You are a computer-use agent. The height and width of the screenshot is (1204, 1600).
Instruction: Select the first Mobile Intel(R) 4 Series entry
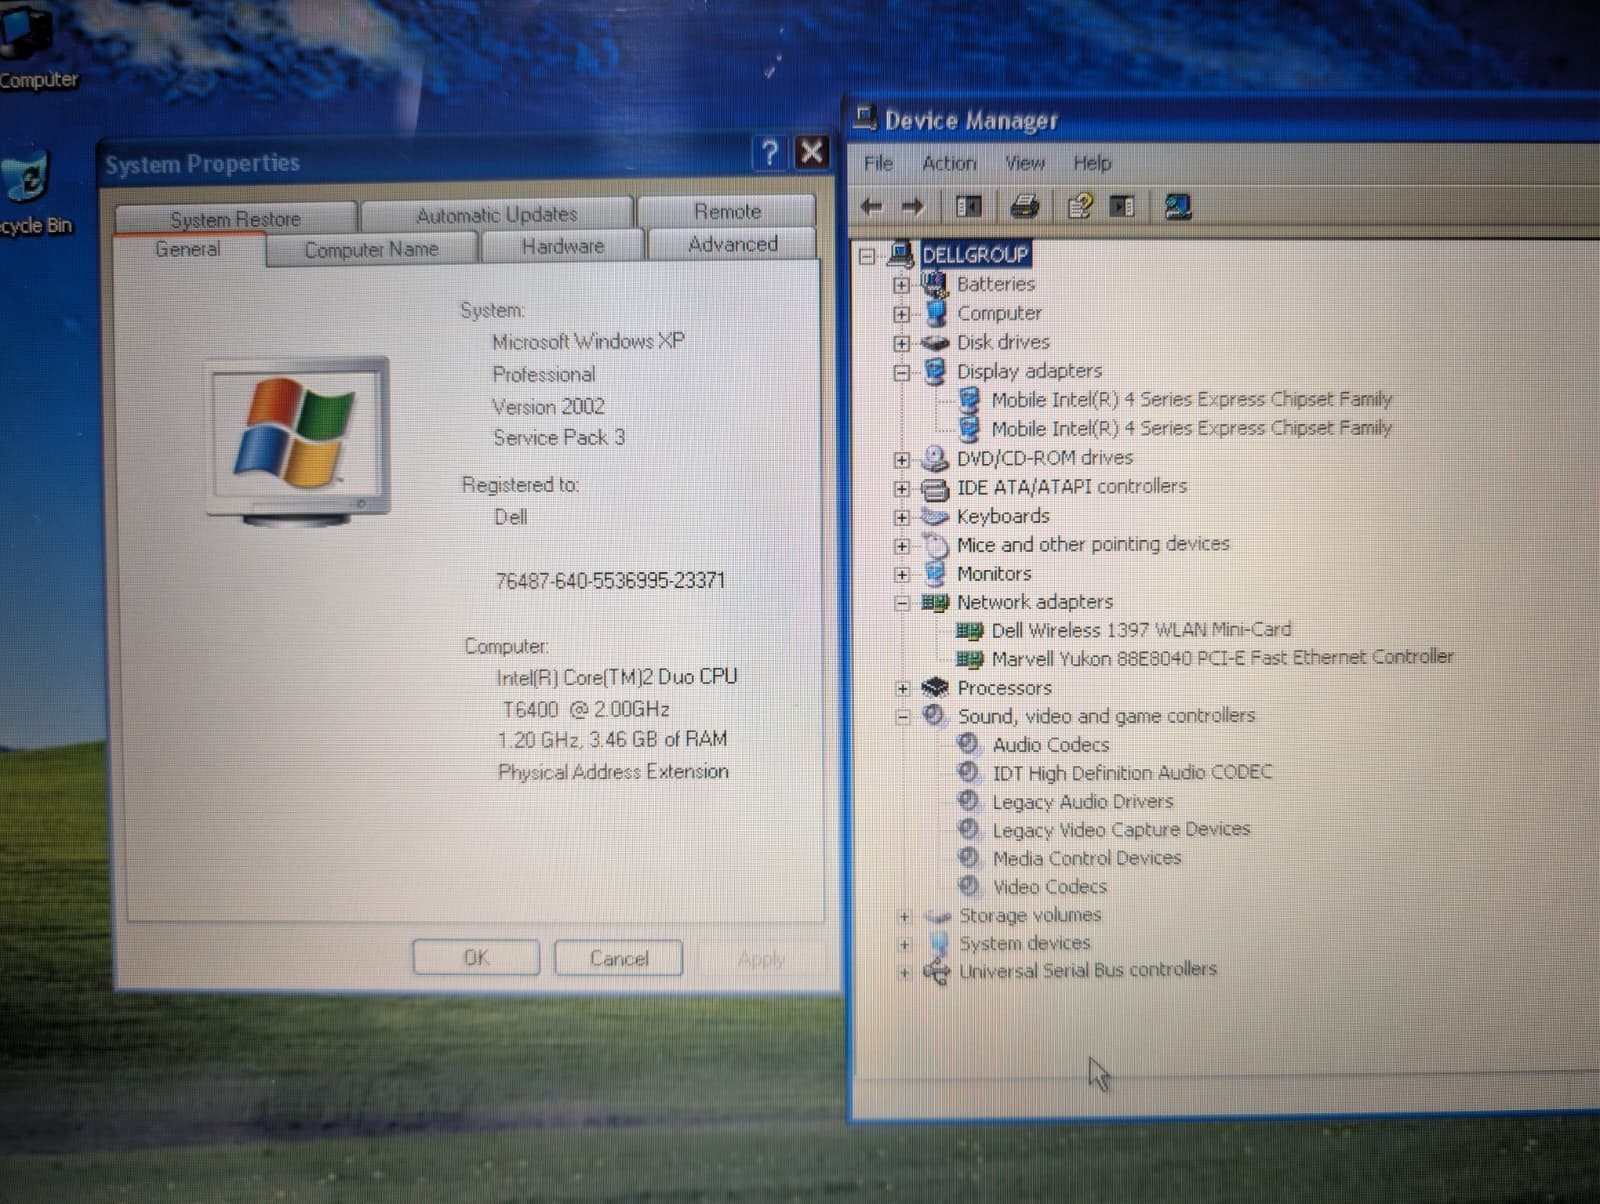1191,400
